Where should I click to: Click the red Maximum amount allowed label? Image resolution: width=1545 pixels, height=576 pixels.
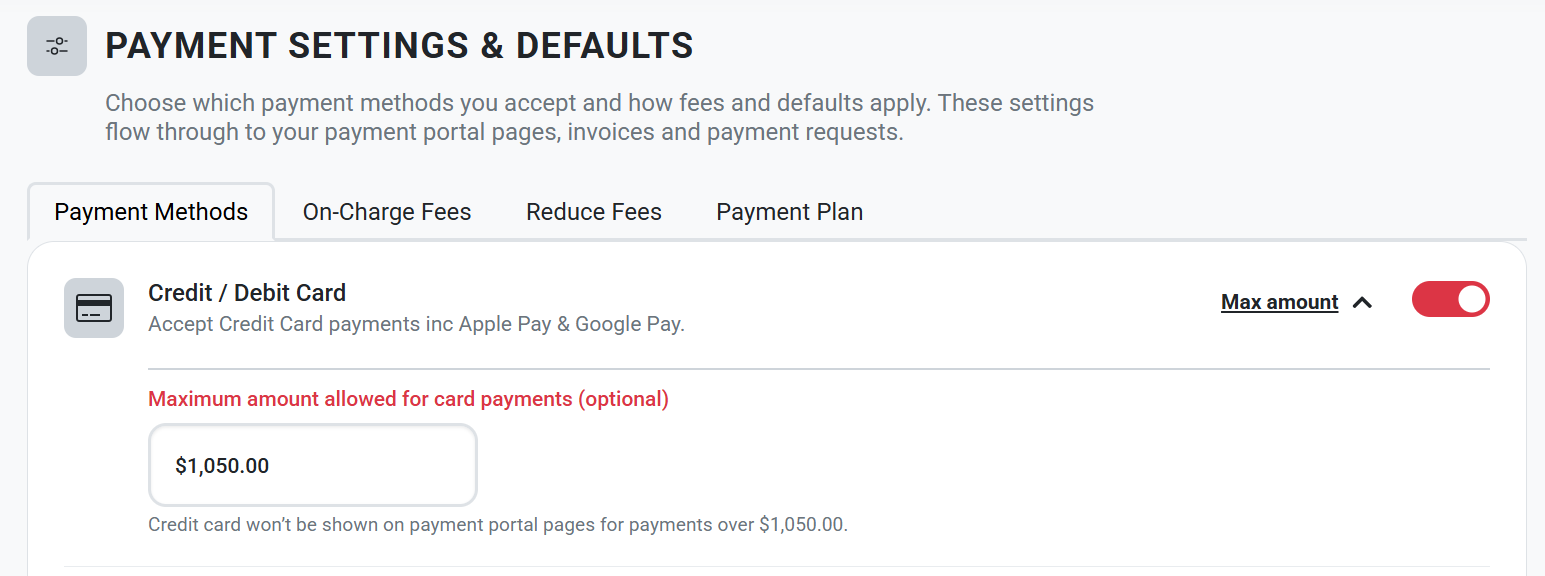pos(408,399)
